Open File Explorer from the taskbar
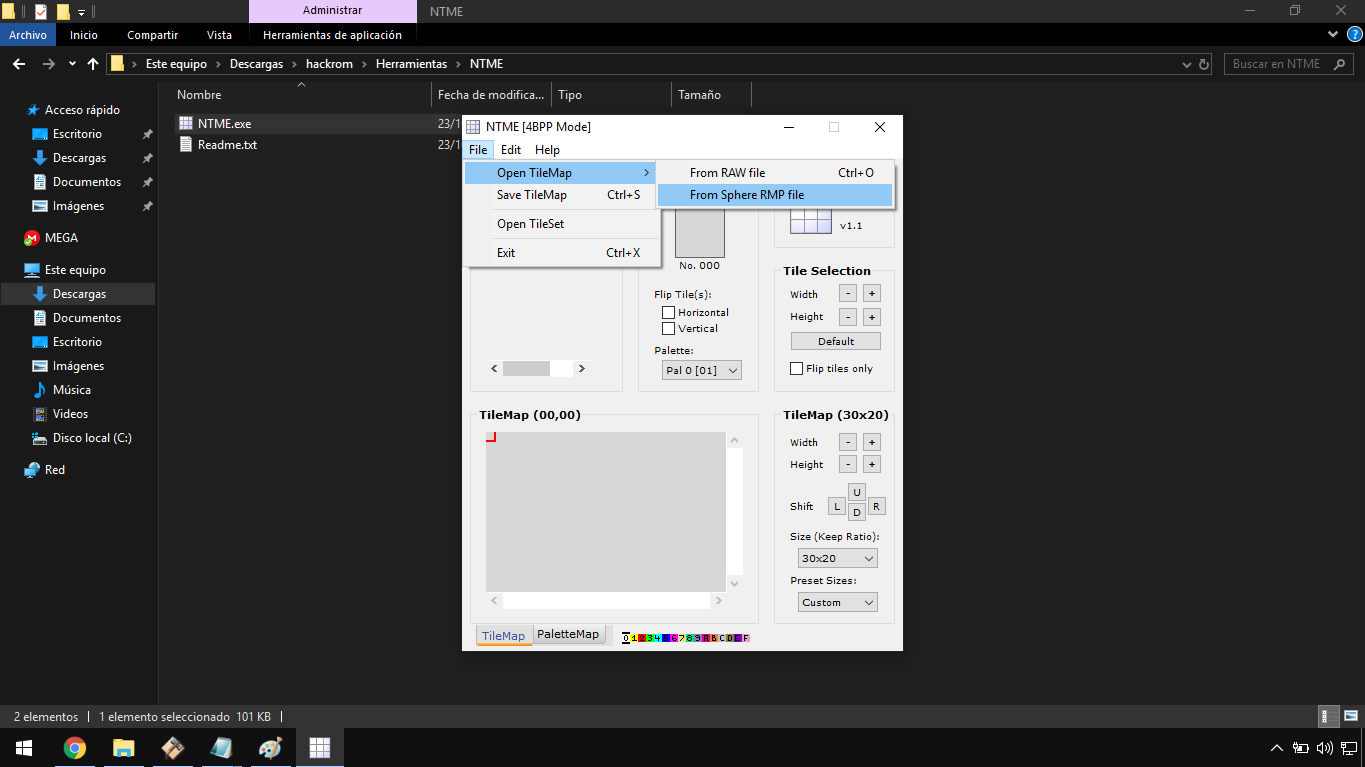 point(123,747)
